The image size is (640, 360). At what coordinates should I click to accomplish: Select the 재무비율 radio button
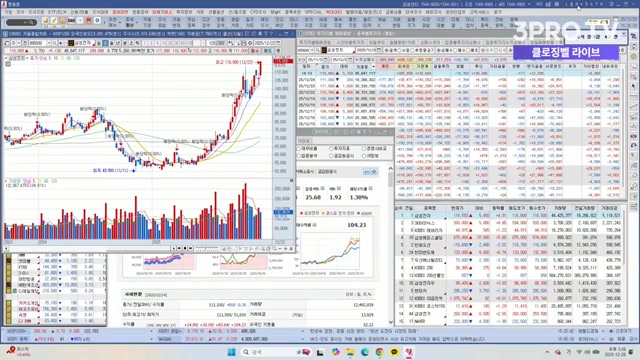(299, 149)
